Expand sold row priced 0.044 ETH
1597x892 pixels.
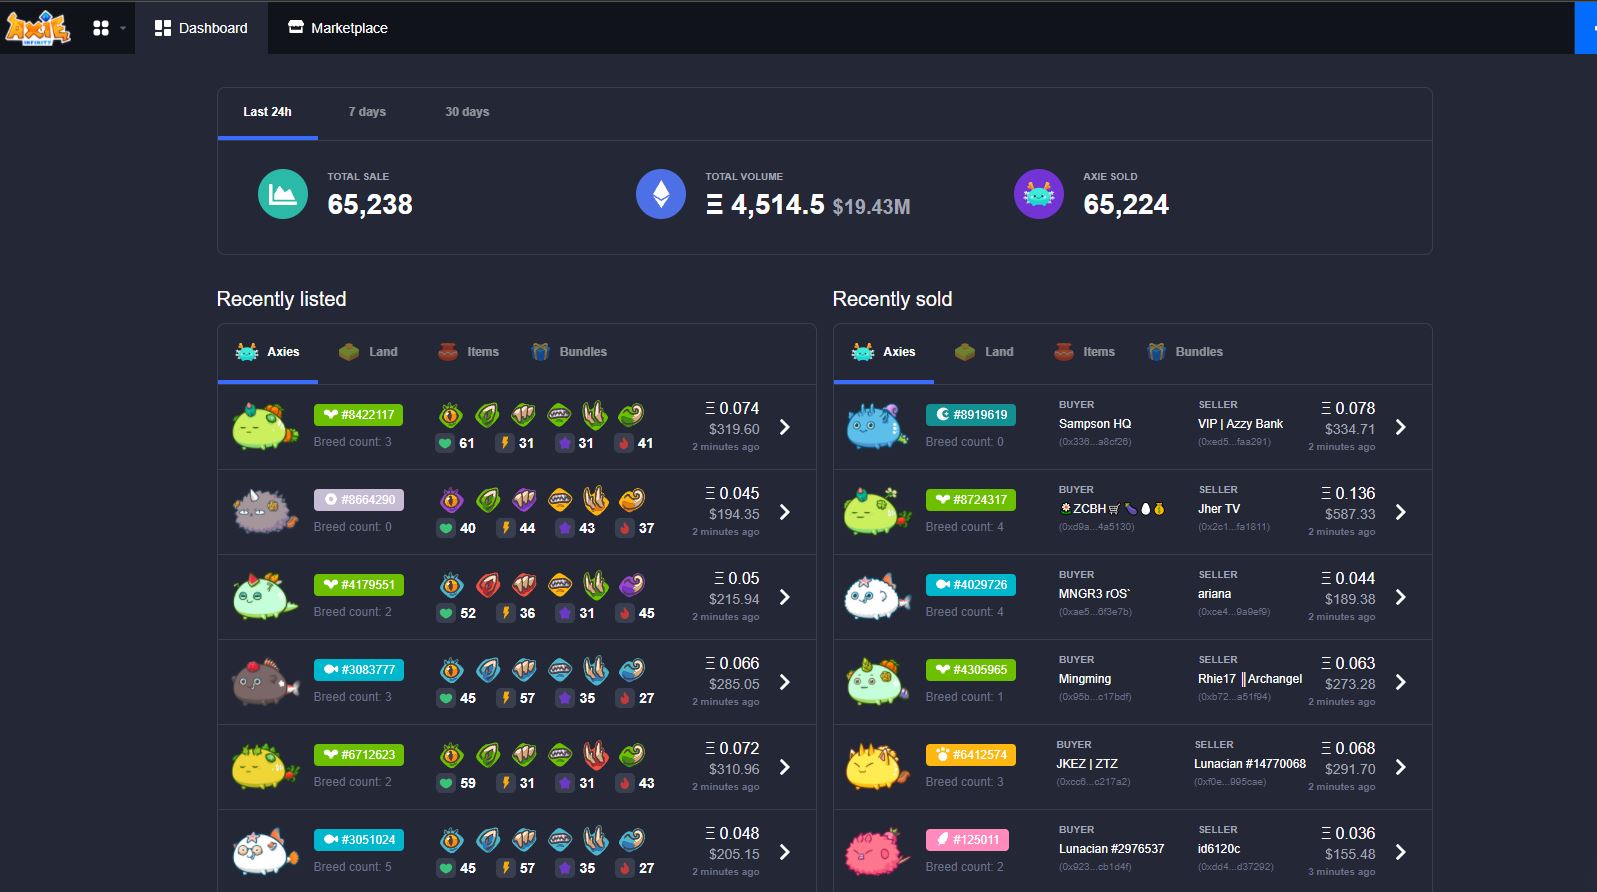pyautogui.click(x=1401, y=597)
